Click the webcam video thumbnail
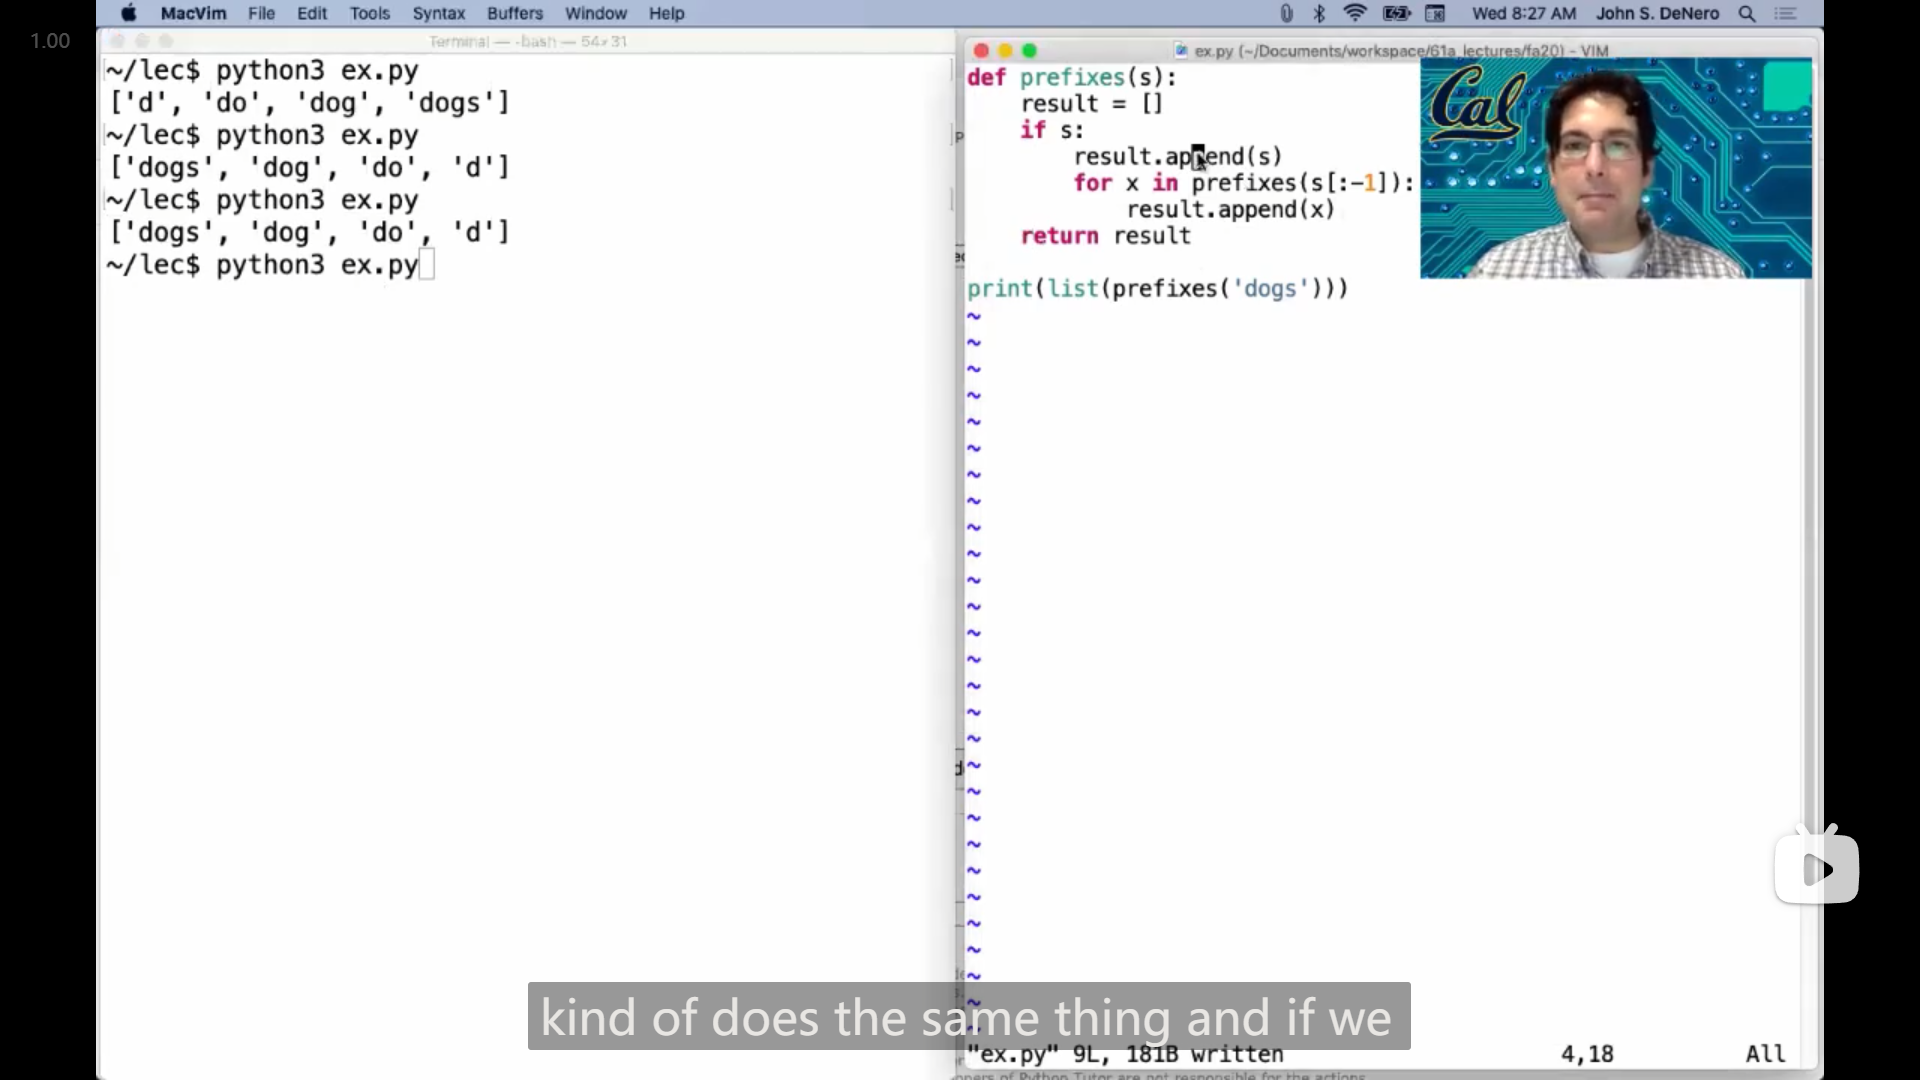Screen dimensions: 1920x1080 pyautogui.click(x=1615, y=168)
